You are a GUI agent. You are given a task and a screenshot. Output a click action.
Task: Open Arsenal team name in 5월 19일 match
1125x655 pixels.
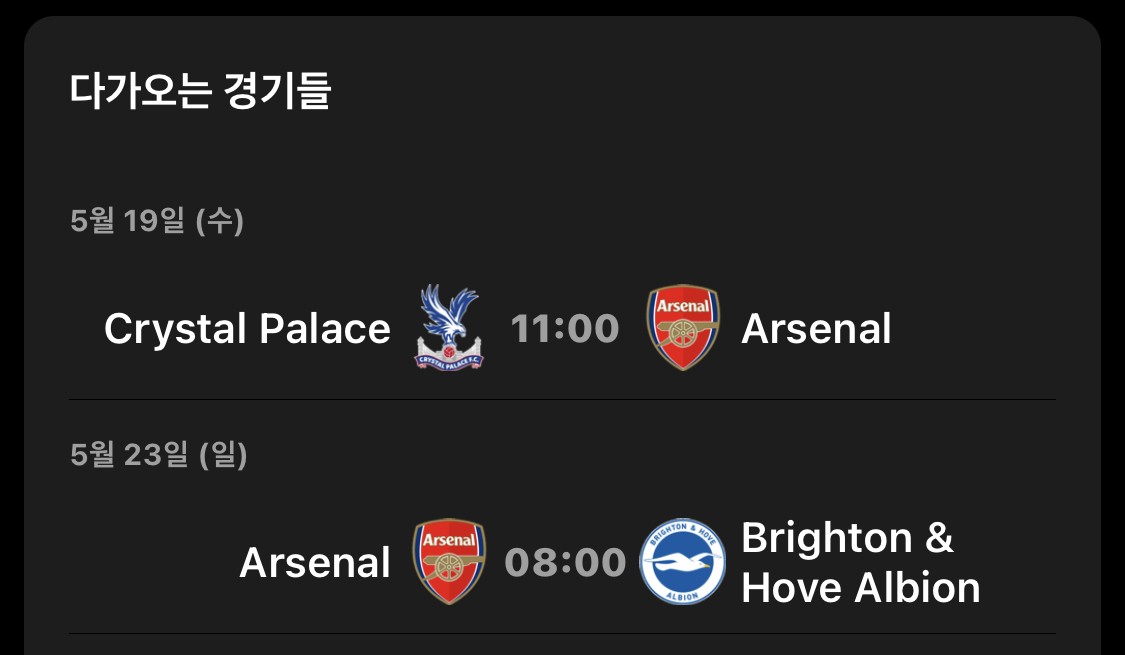coord(816,329)
